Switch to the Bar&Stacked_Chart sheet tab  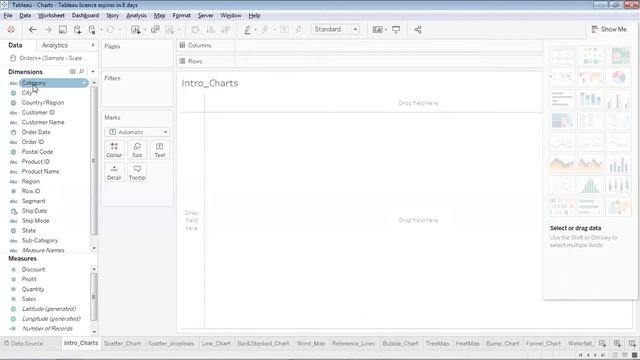[x=263, y=343]
